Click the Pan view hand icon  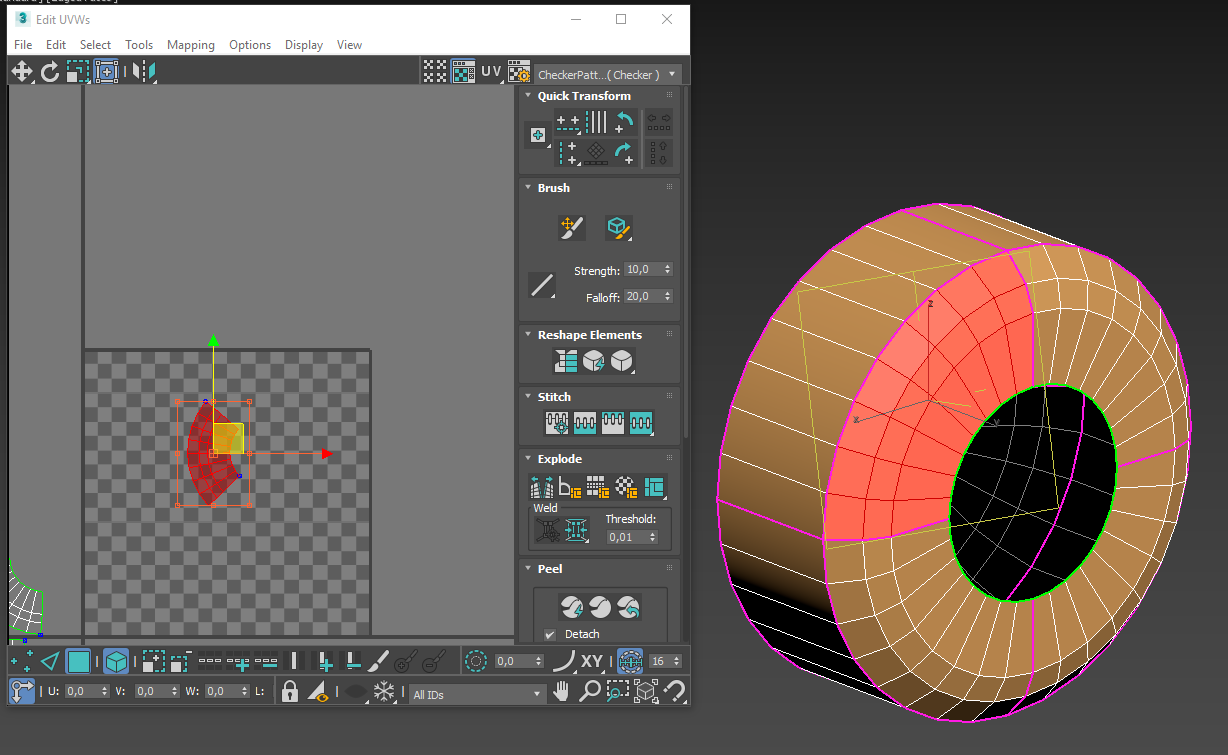pos(562,691)
